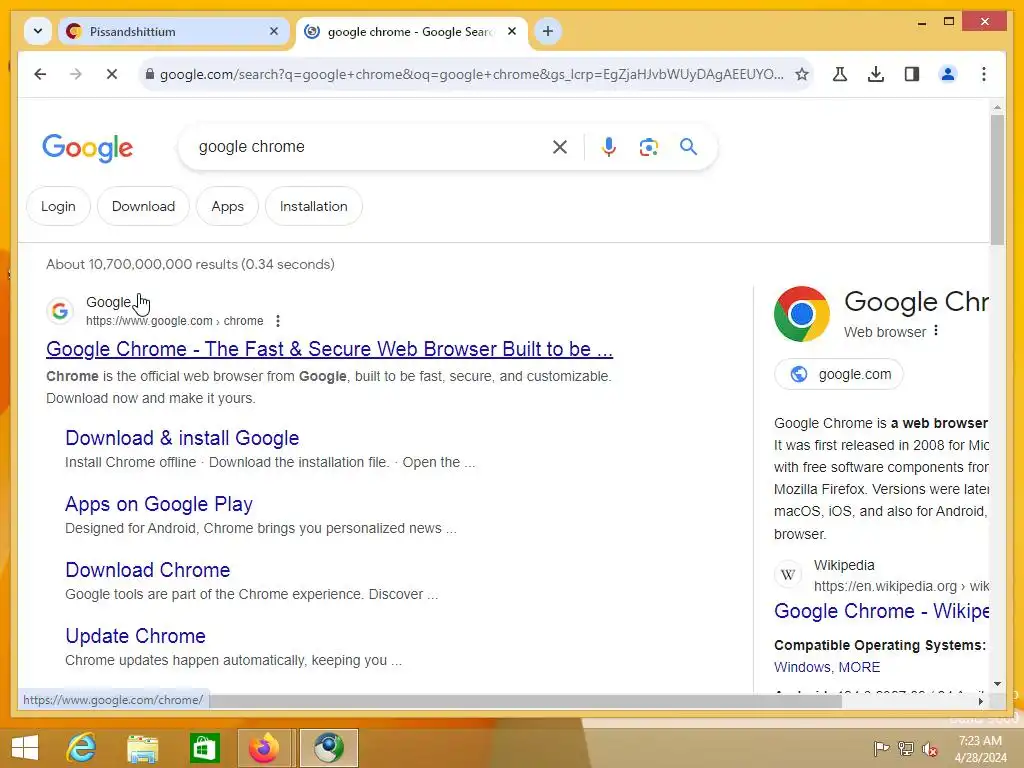Open the tab search dropdown arrow
The width and height of the screenshot is (1024, 768).
[x=38, y=31]
